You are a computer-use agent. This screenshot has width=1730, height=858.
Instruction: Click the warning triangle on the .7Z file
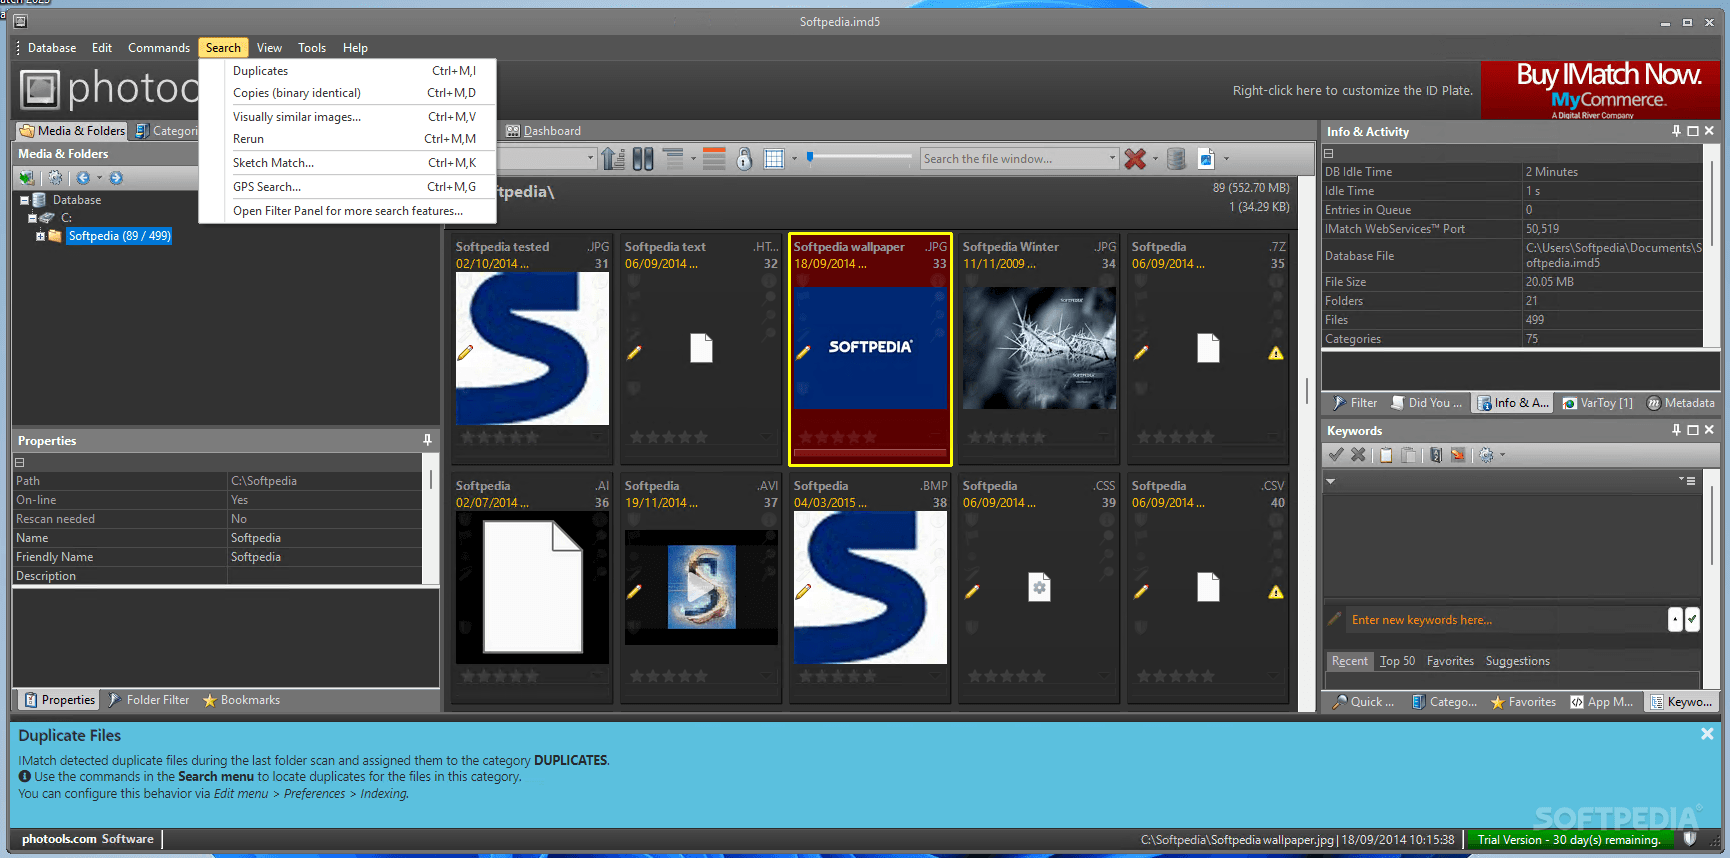coord(1276,353)
